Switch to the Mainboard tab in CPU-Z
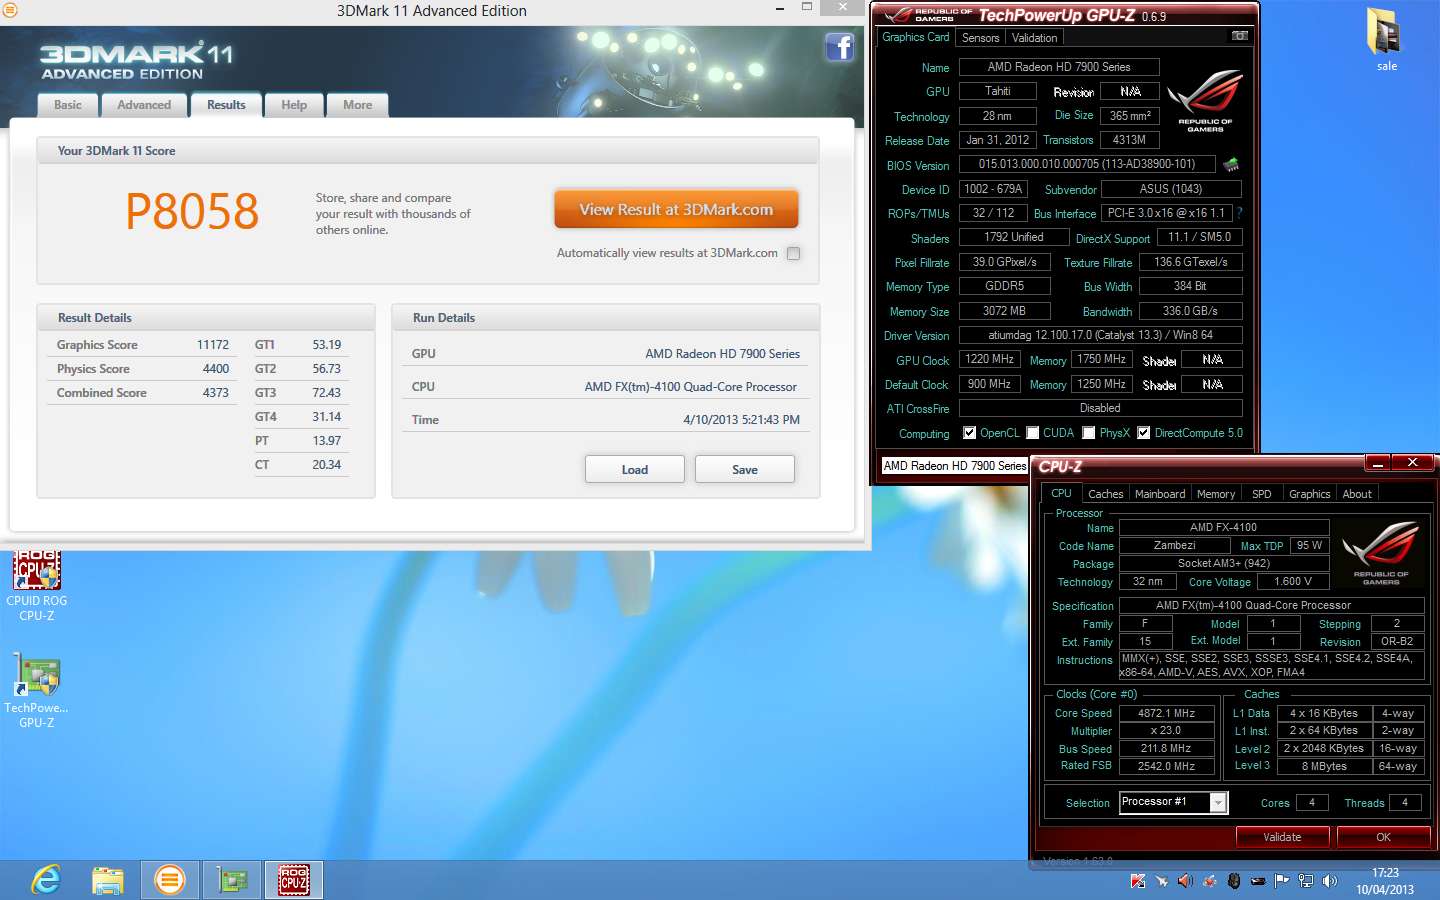Viewport: 1440px width, 900px height. point(1160,494)
